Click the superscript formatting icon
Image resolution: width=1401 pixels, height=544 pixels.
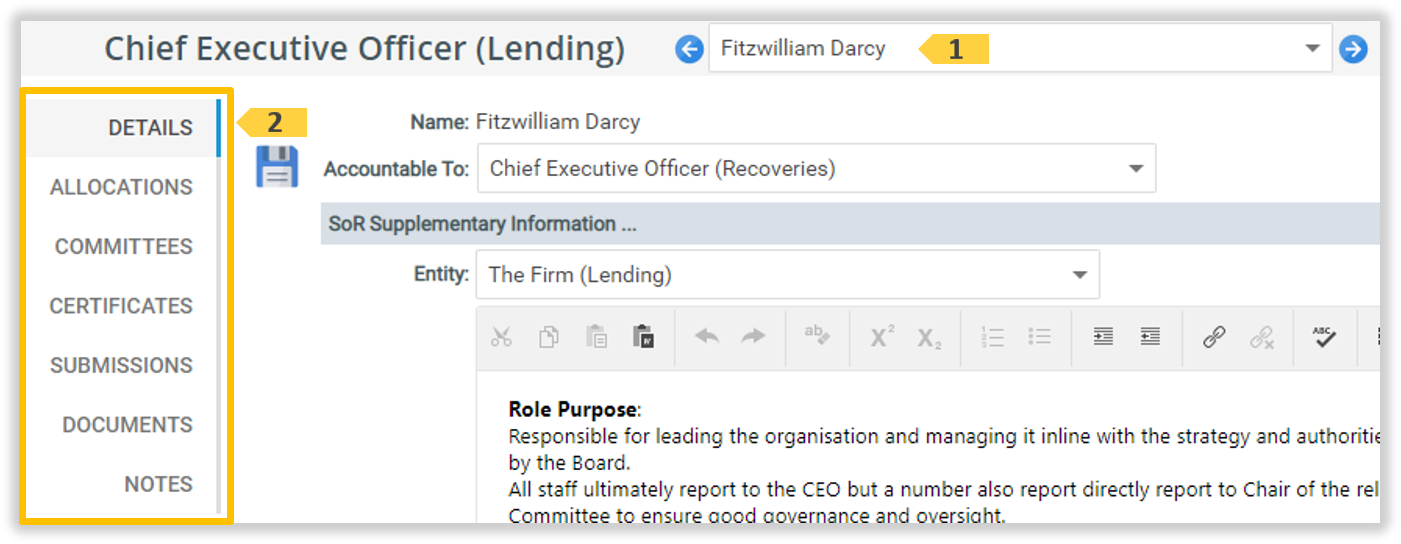882,337
